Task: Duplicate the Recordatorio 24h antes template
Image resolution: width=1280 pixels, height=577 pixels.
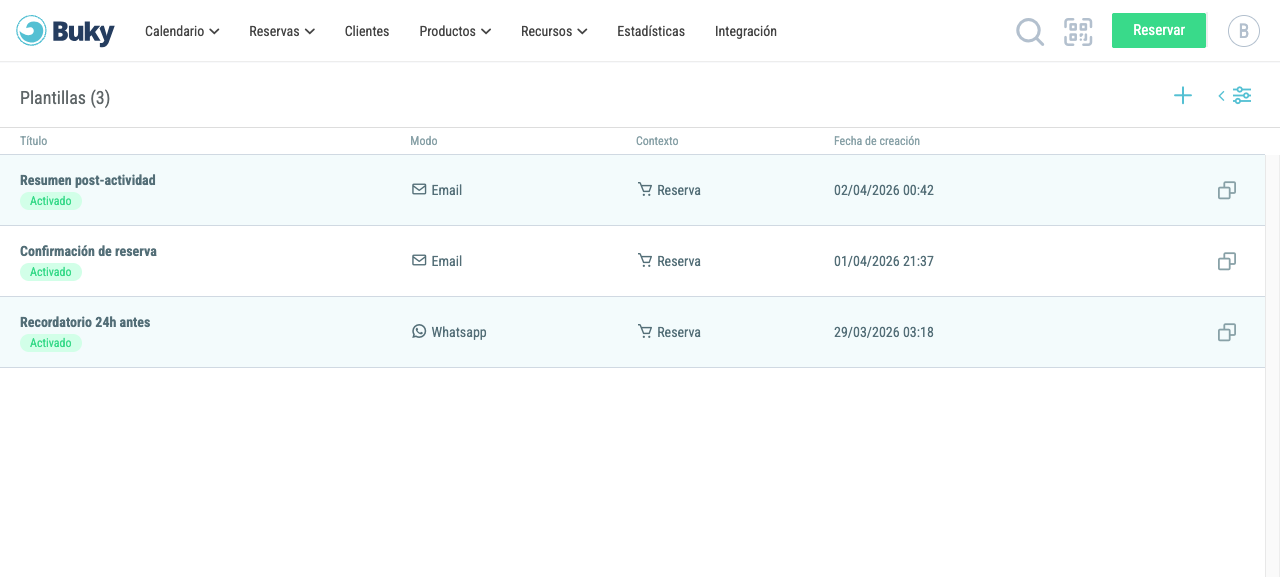Action: click(x=1227, y=332)
